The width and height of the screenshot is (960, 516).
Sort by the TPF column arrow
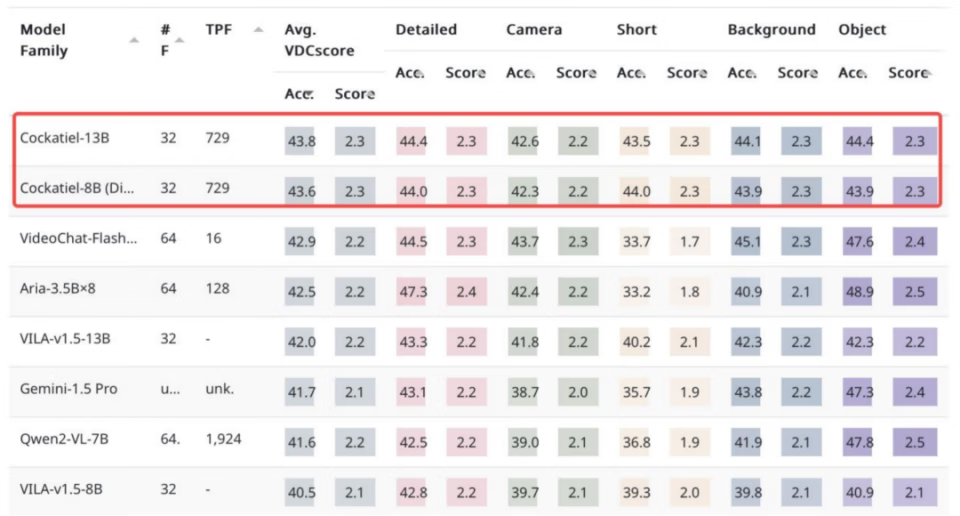pyautogui.click(x=258, y=29)
